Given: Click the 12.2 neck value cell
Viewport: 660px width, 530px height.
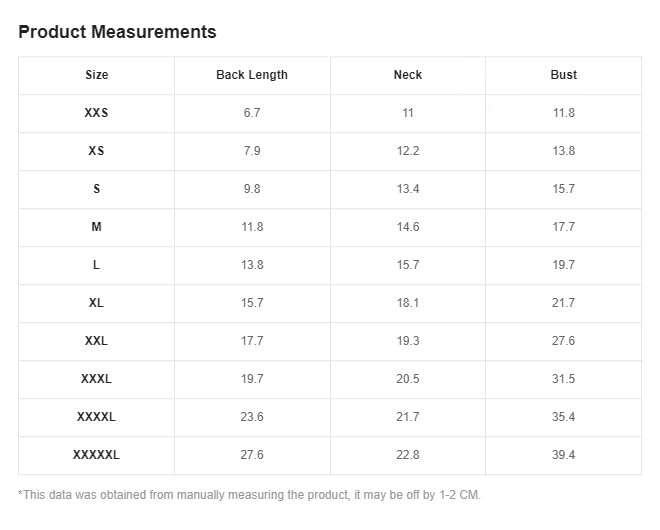Looking at the screenshot, I should pyautogui.click(x=407, y=151).
